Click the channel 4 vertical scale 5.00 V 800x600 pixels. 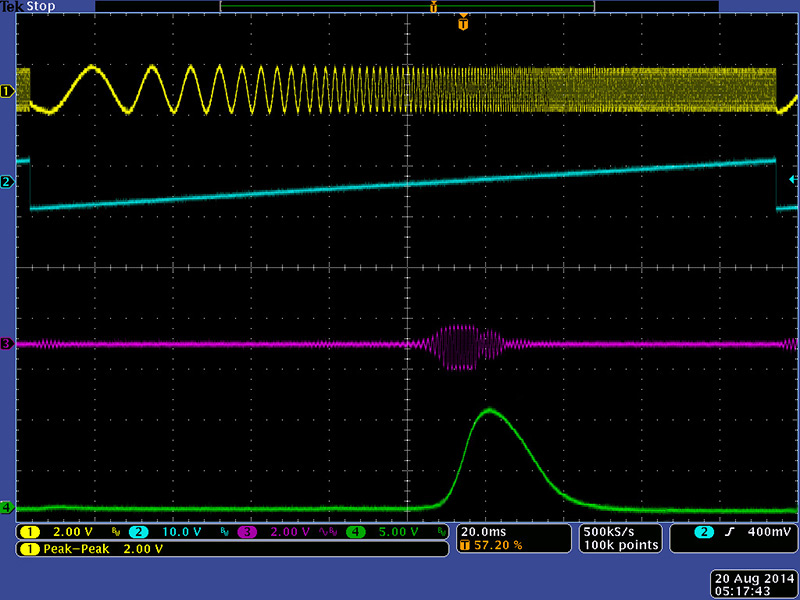398,532
